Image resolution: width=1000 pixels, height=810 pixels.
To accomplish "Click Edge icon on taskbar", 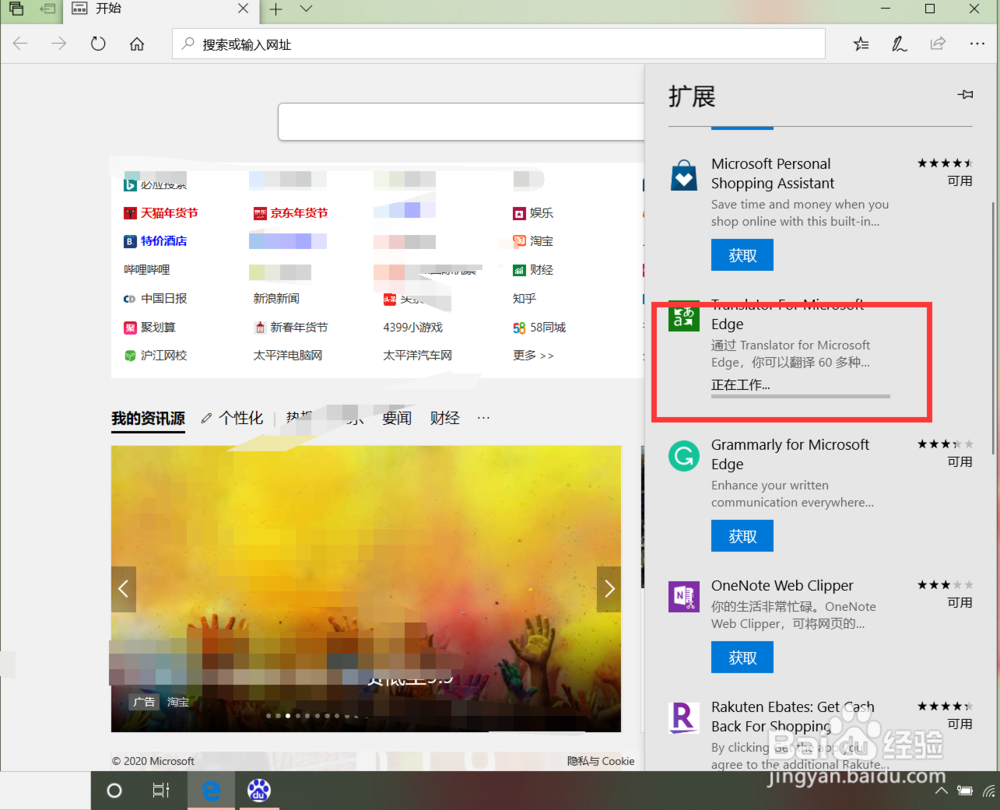I will click(x=211, y=791).
